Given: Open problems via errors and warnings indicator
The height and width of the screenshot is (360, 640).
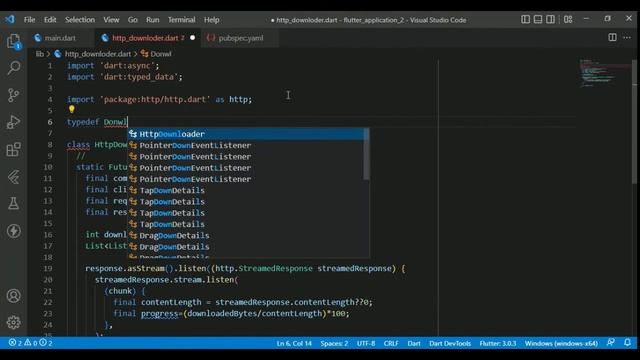Looking at the screenshot, I should 30,343.
